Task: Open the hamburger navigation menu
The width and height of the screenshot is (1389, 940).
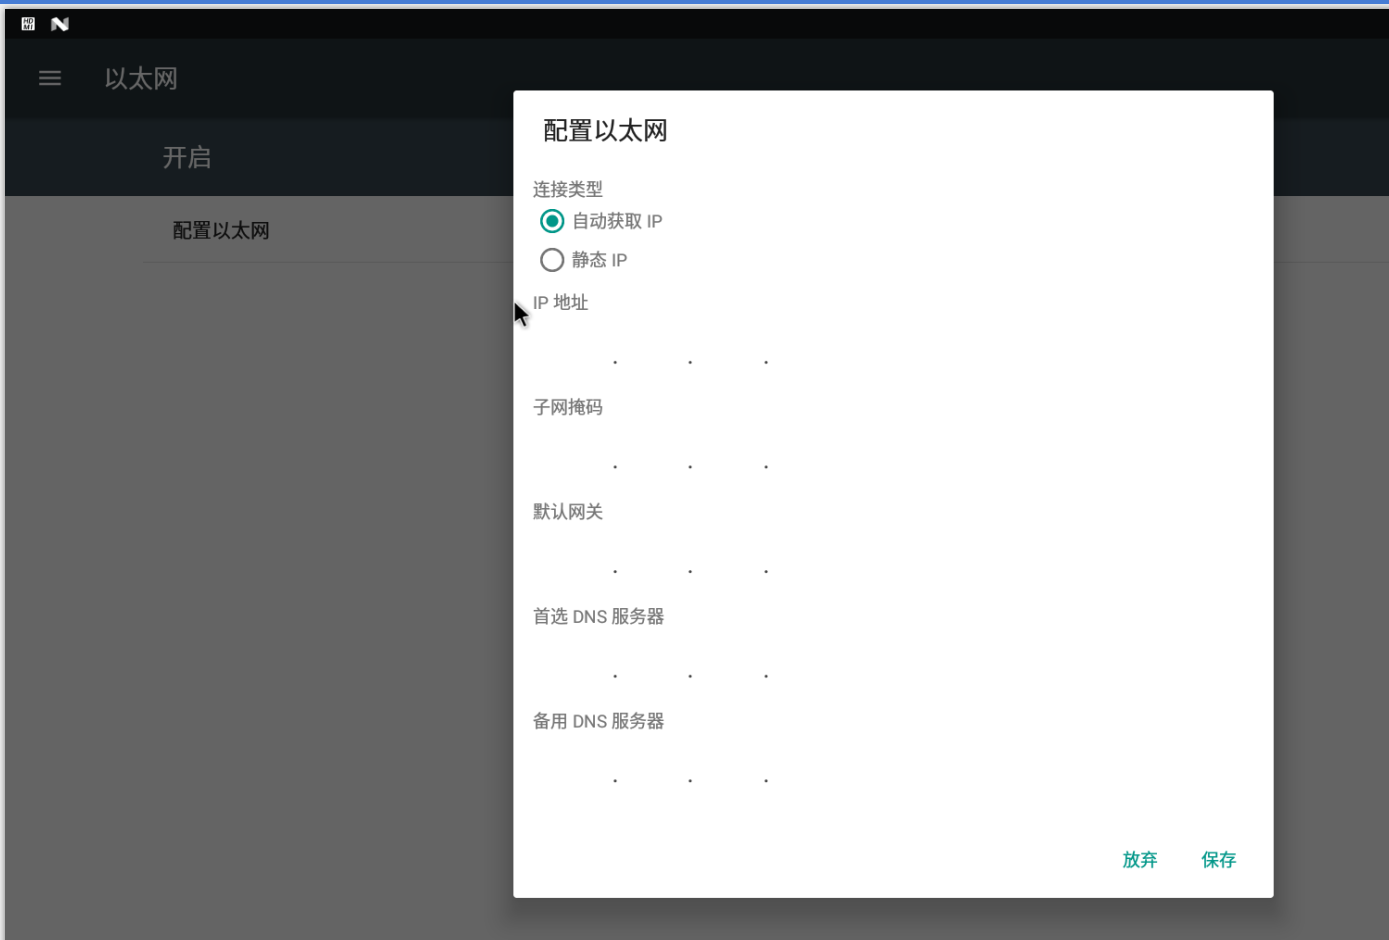Action: pyautogui.click(x=50, y=78)
